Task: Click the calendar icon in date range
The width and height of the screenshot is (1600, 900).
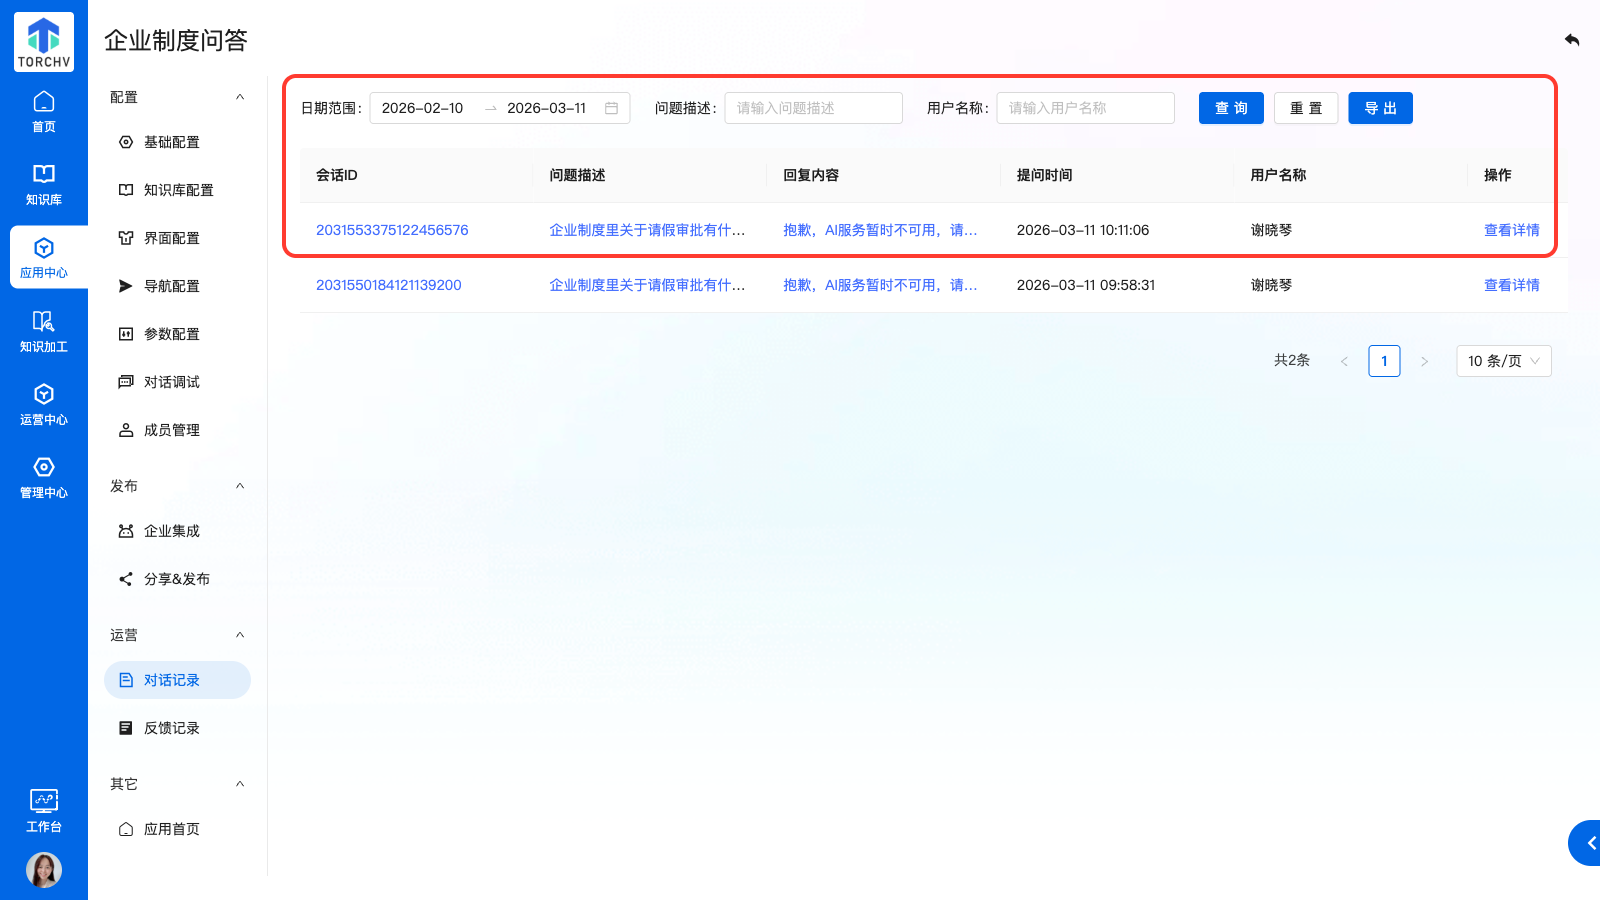Action: point(612,108)
